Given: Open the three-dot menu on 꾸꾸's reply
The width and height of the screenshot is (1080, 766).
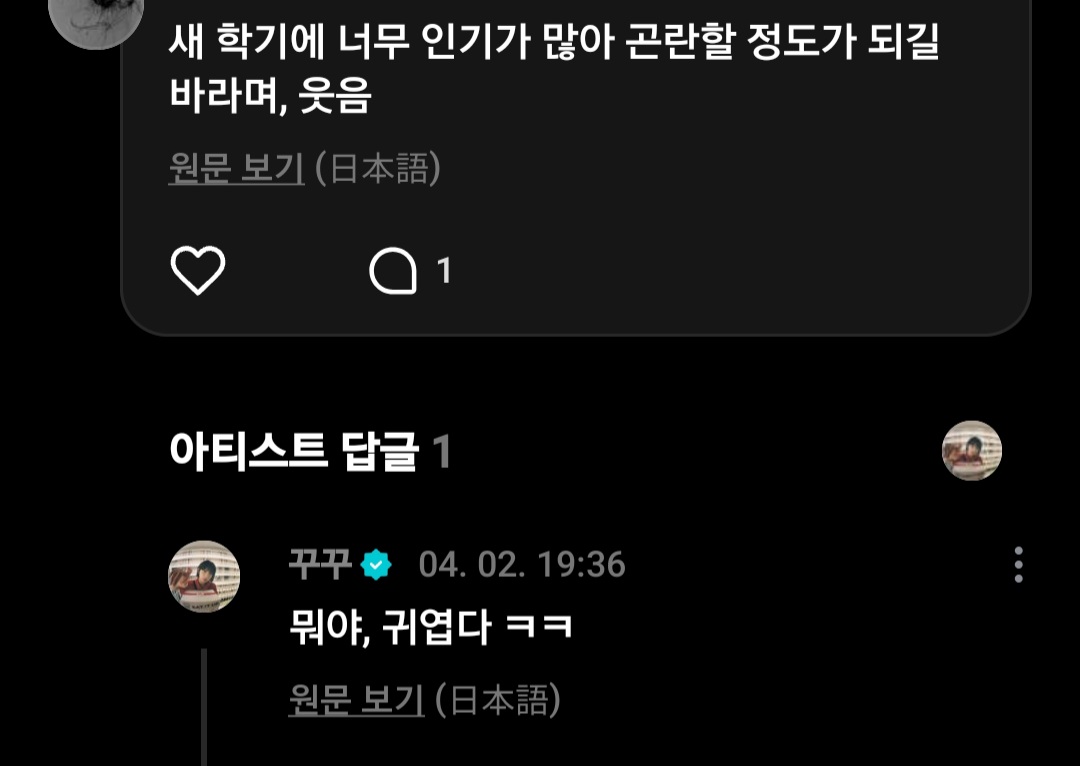Looking at the screenshot, I should tap(1018, 565).
